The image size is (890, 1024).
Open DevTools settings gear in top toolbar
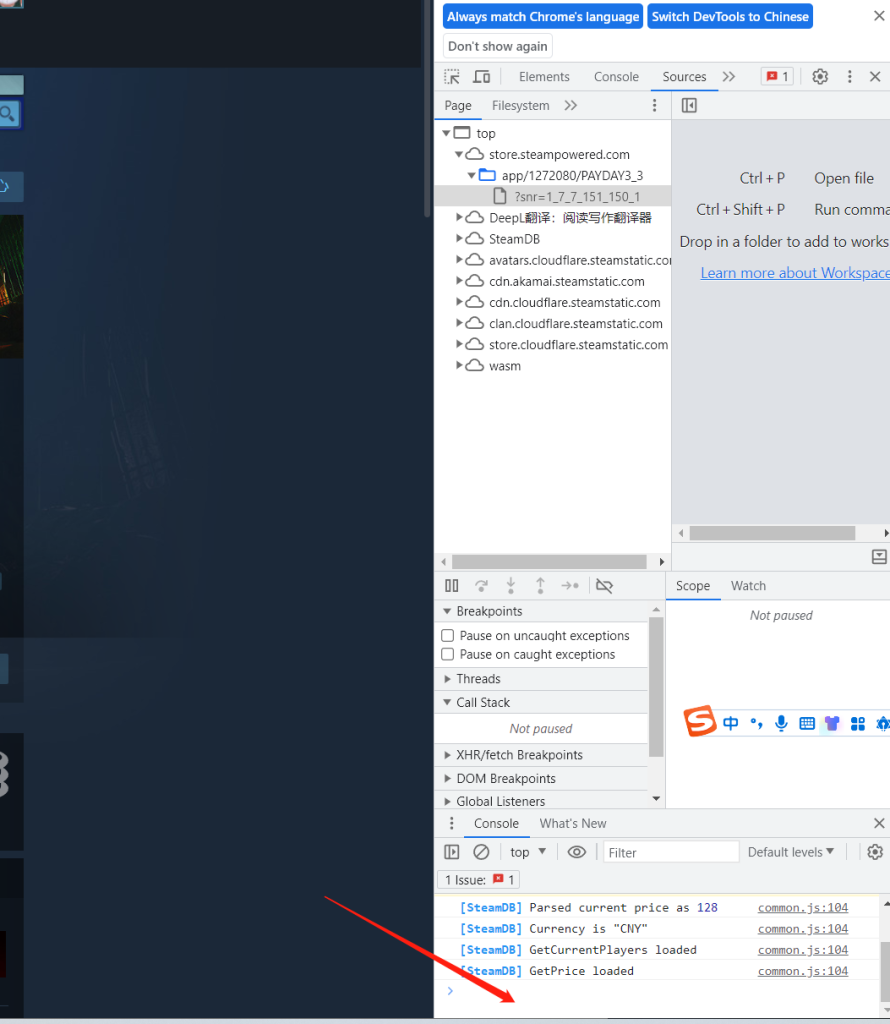(x=820, y=77)
